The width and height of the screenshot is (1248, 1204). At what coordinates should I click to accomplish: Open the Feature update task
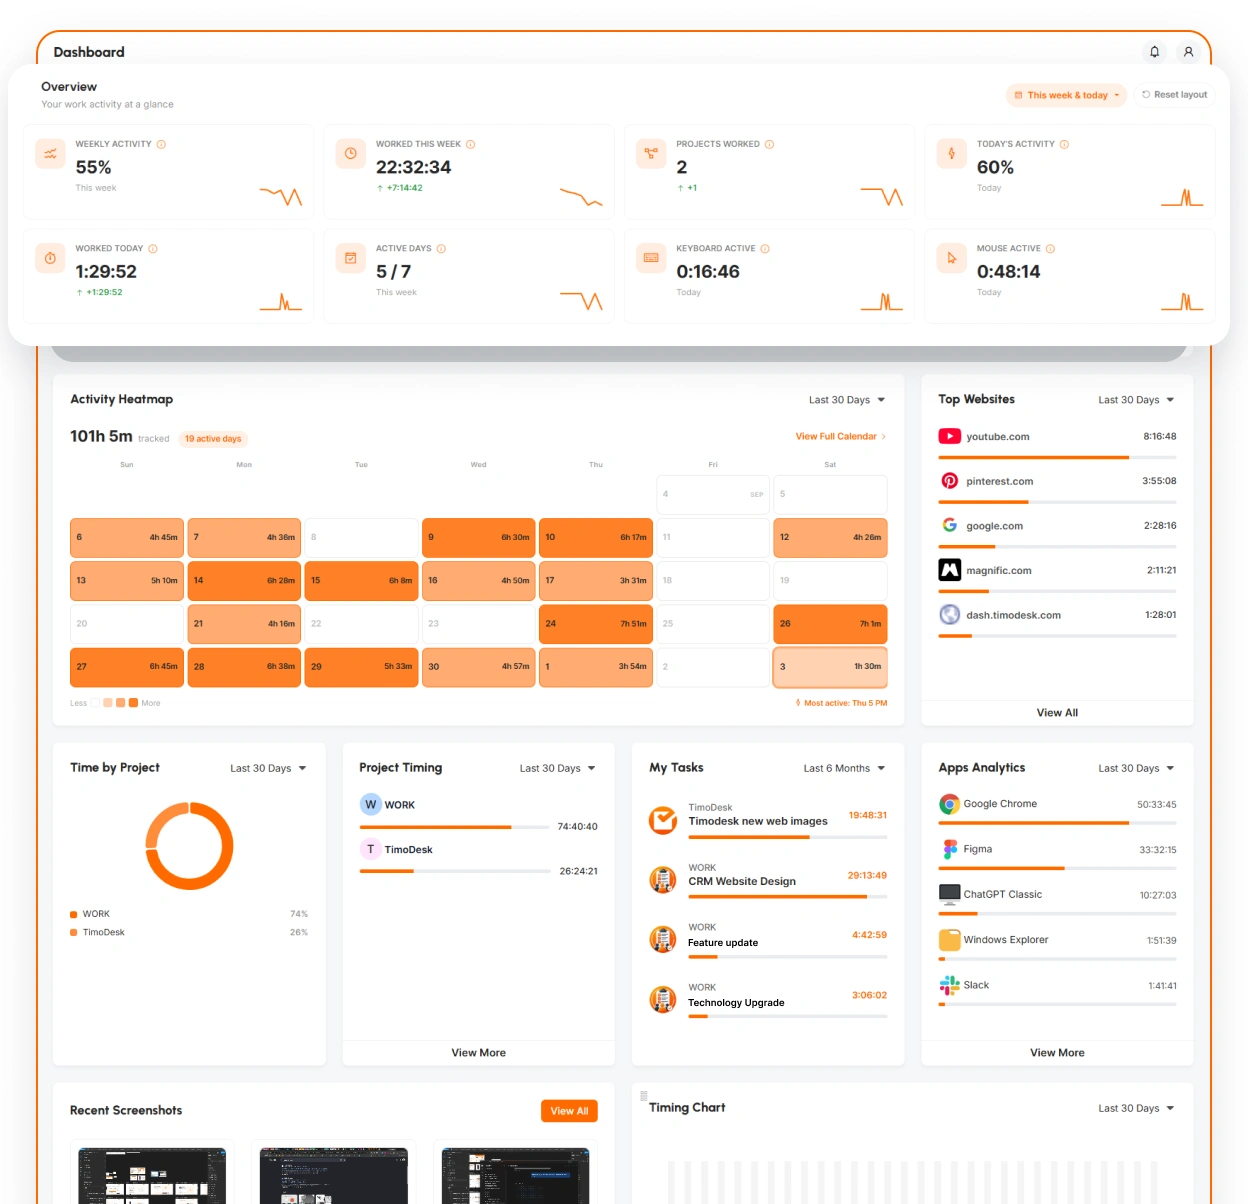click(767, 940)
